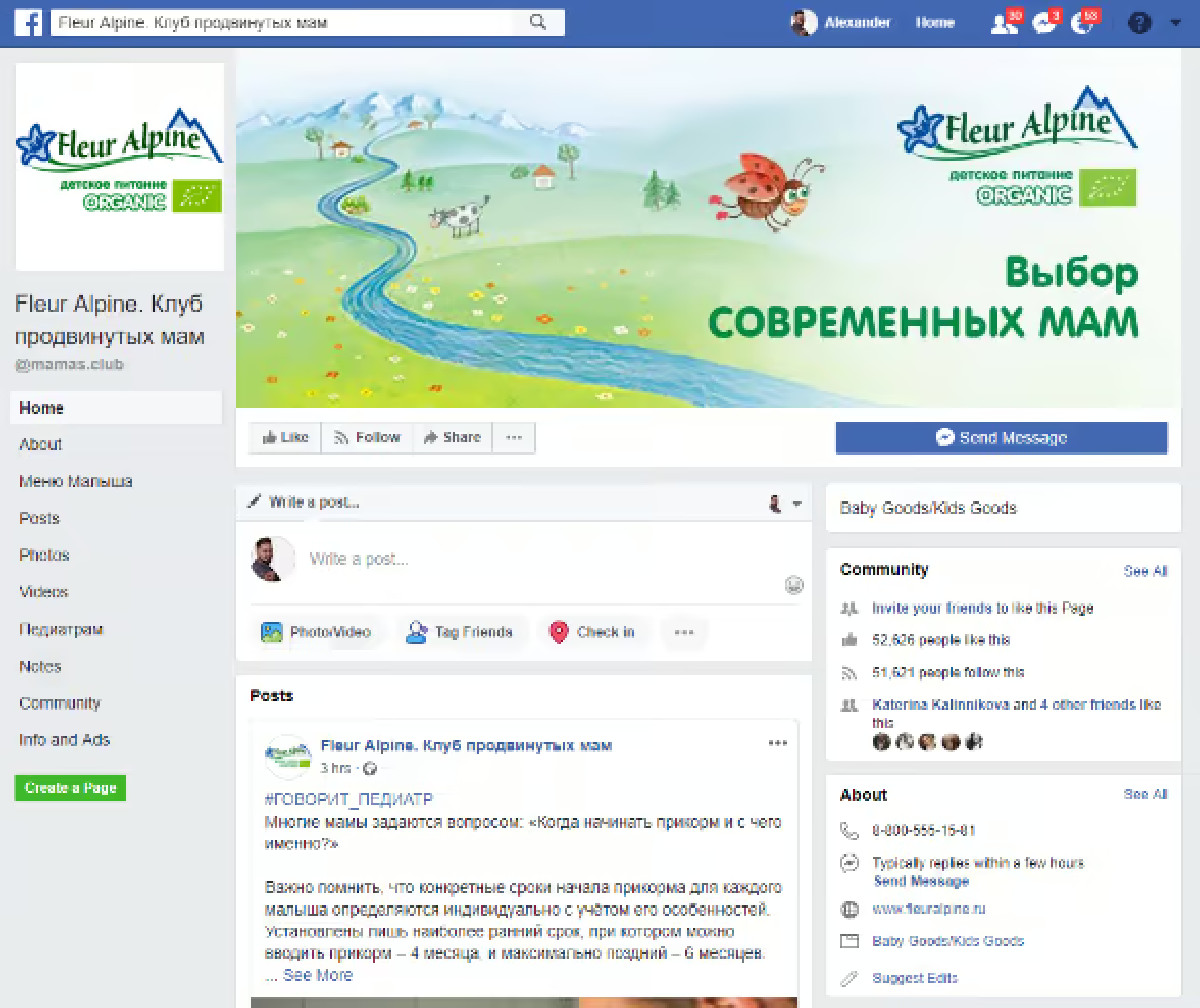This screenshot has width=1200, height=1008.
Task: Click Tag Friends in the composer
Action: coord(459,632)
